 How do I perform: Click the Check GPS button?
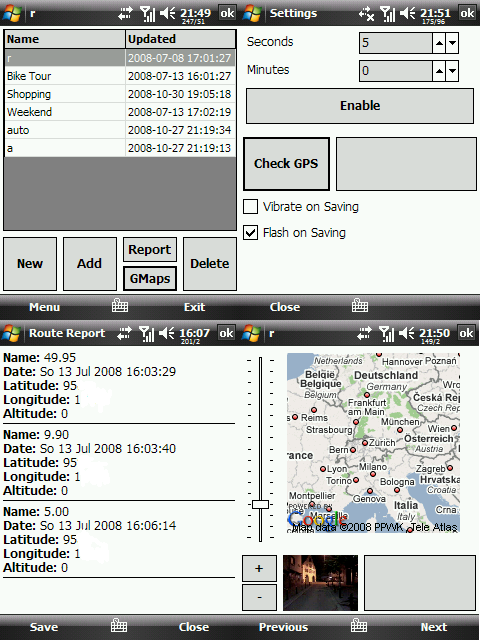pyautogui.click(x=286, y=164)
